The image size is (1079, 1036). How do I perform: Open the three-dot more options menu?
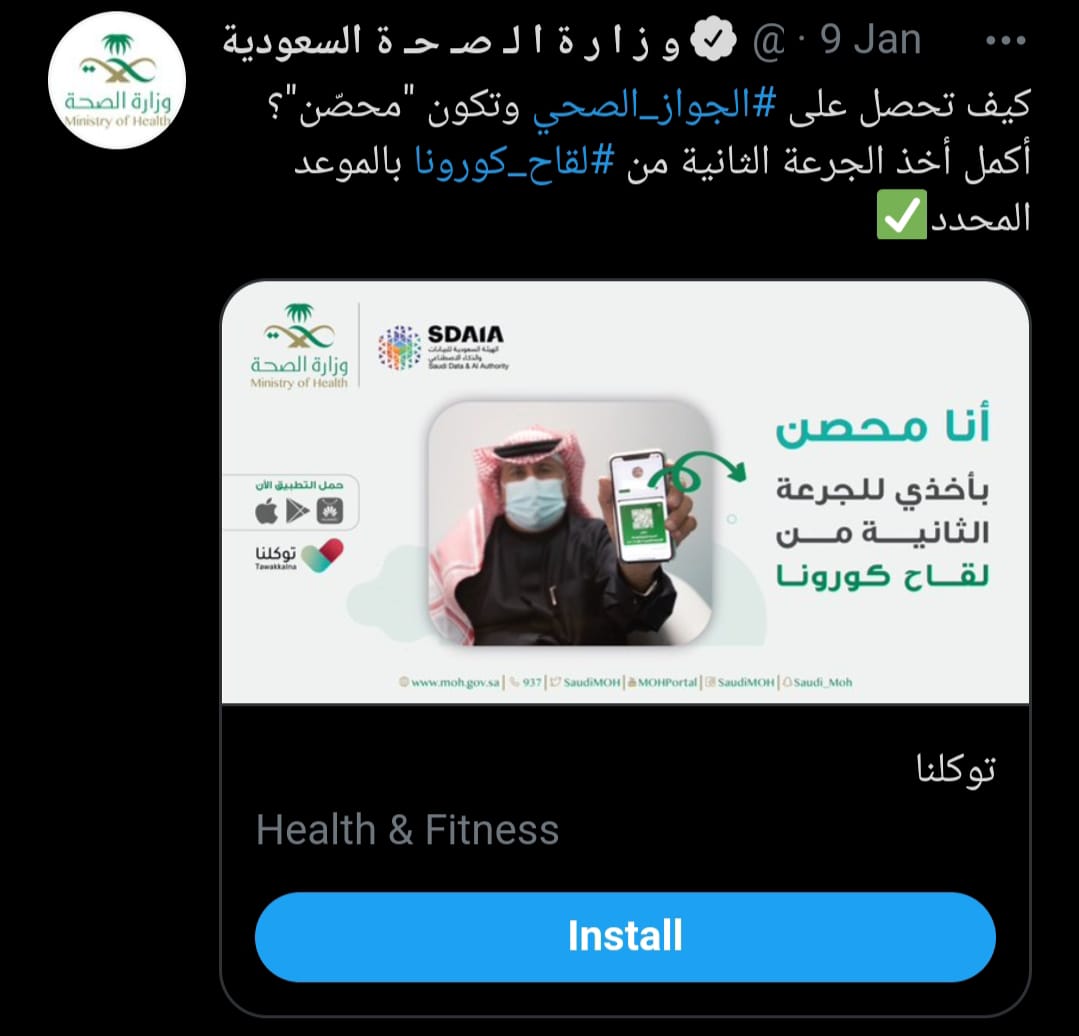click(1005, 41)
